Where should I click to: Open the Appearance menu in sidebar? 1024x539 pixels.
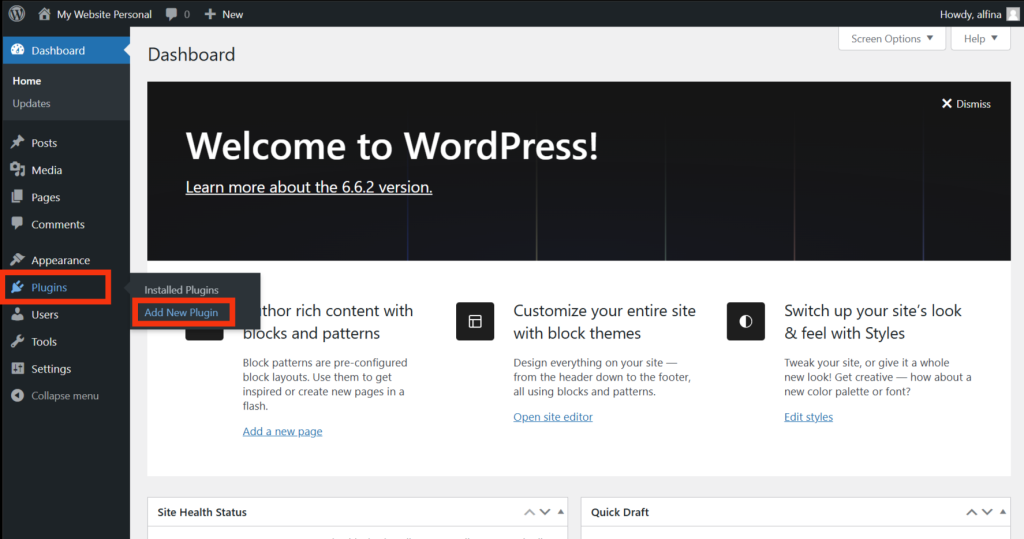[60, 260]
